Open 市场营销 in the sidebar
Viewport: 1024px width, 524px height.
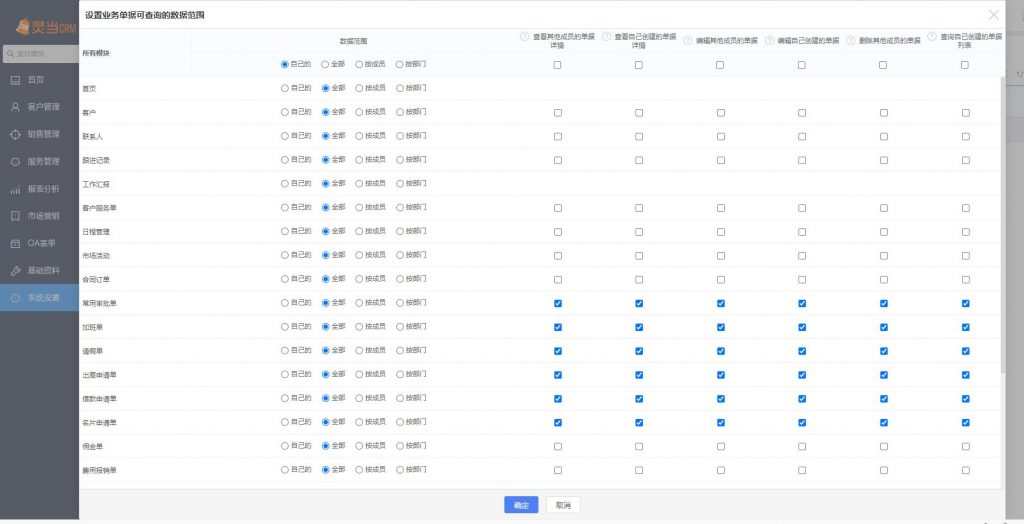[x=39, y=216]
